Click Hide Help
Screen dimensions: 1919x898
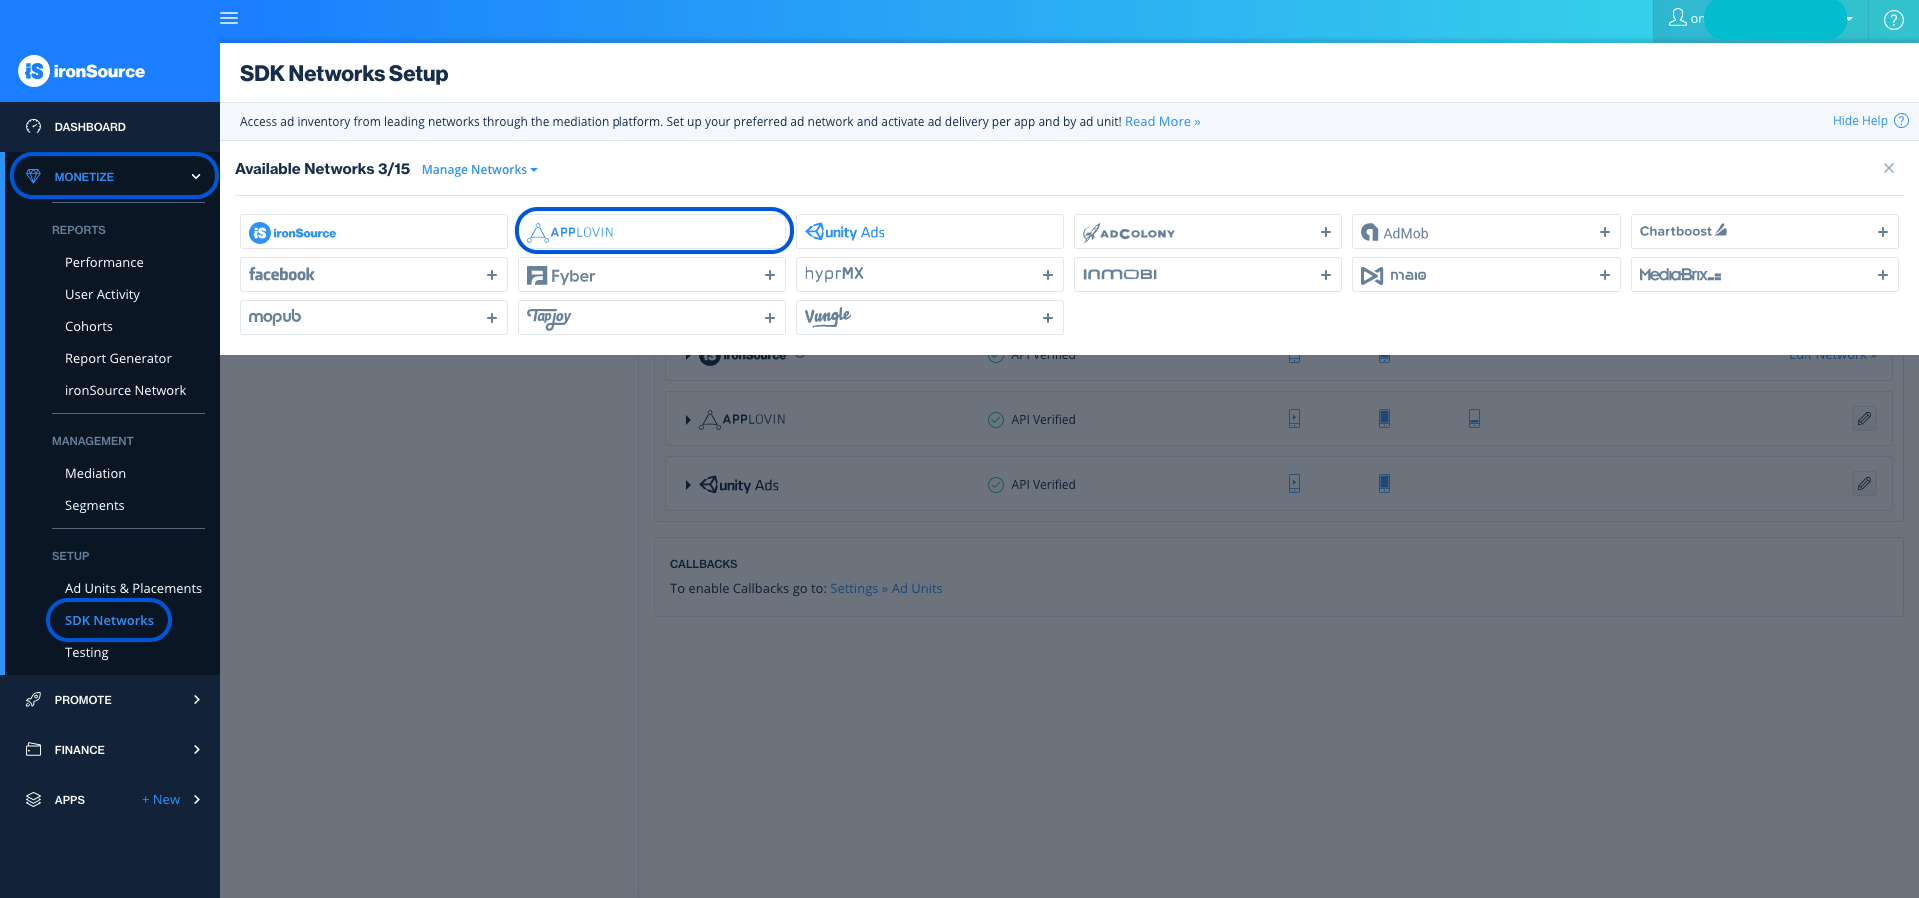pos(1860,121)
